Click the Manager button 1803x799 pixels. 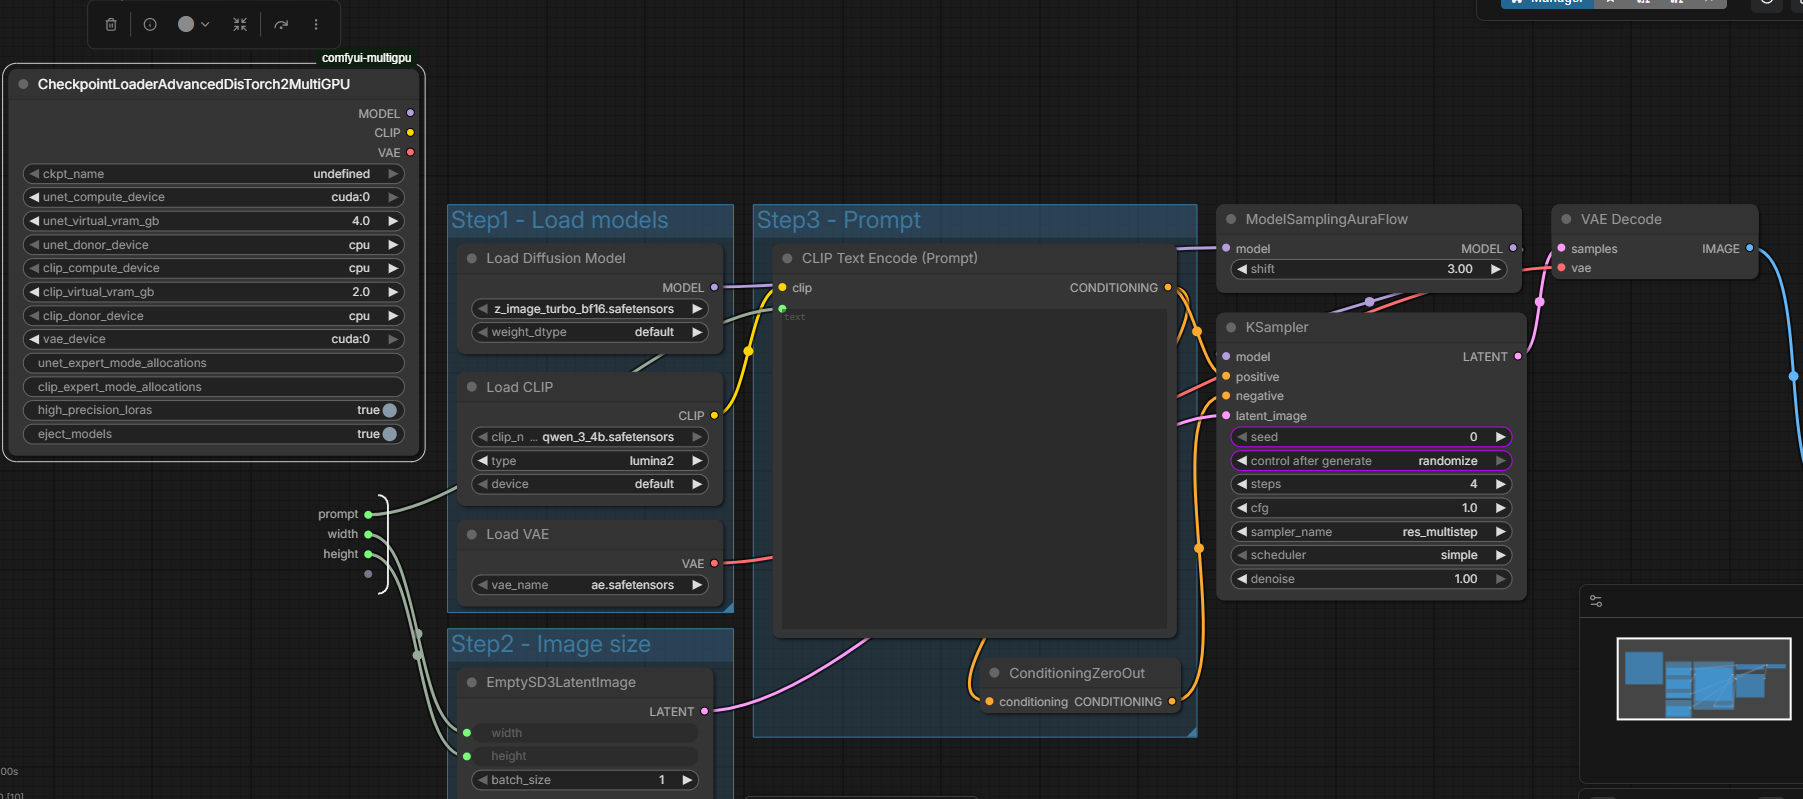(1547, 3)
